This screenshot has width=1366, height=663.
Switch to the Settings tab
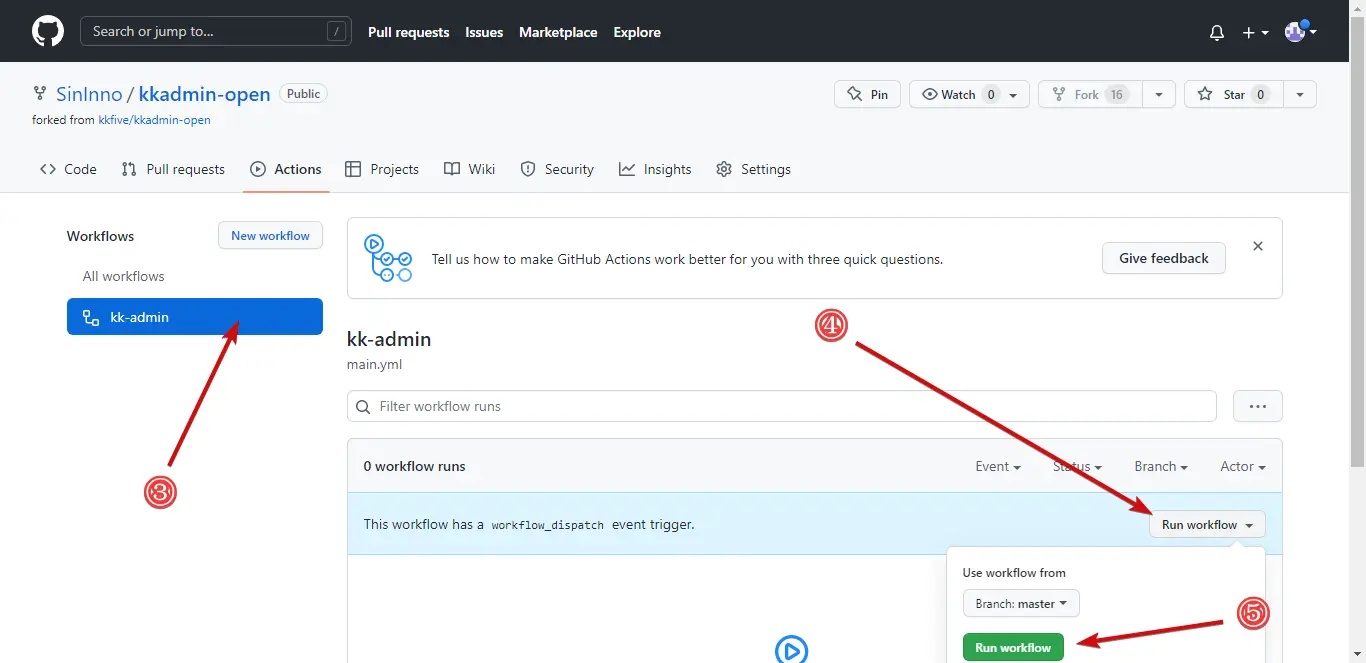coord(754,169)
